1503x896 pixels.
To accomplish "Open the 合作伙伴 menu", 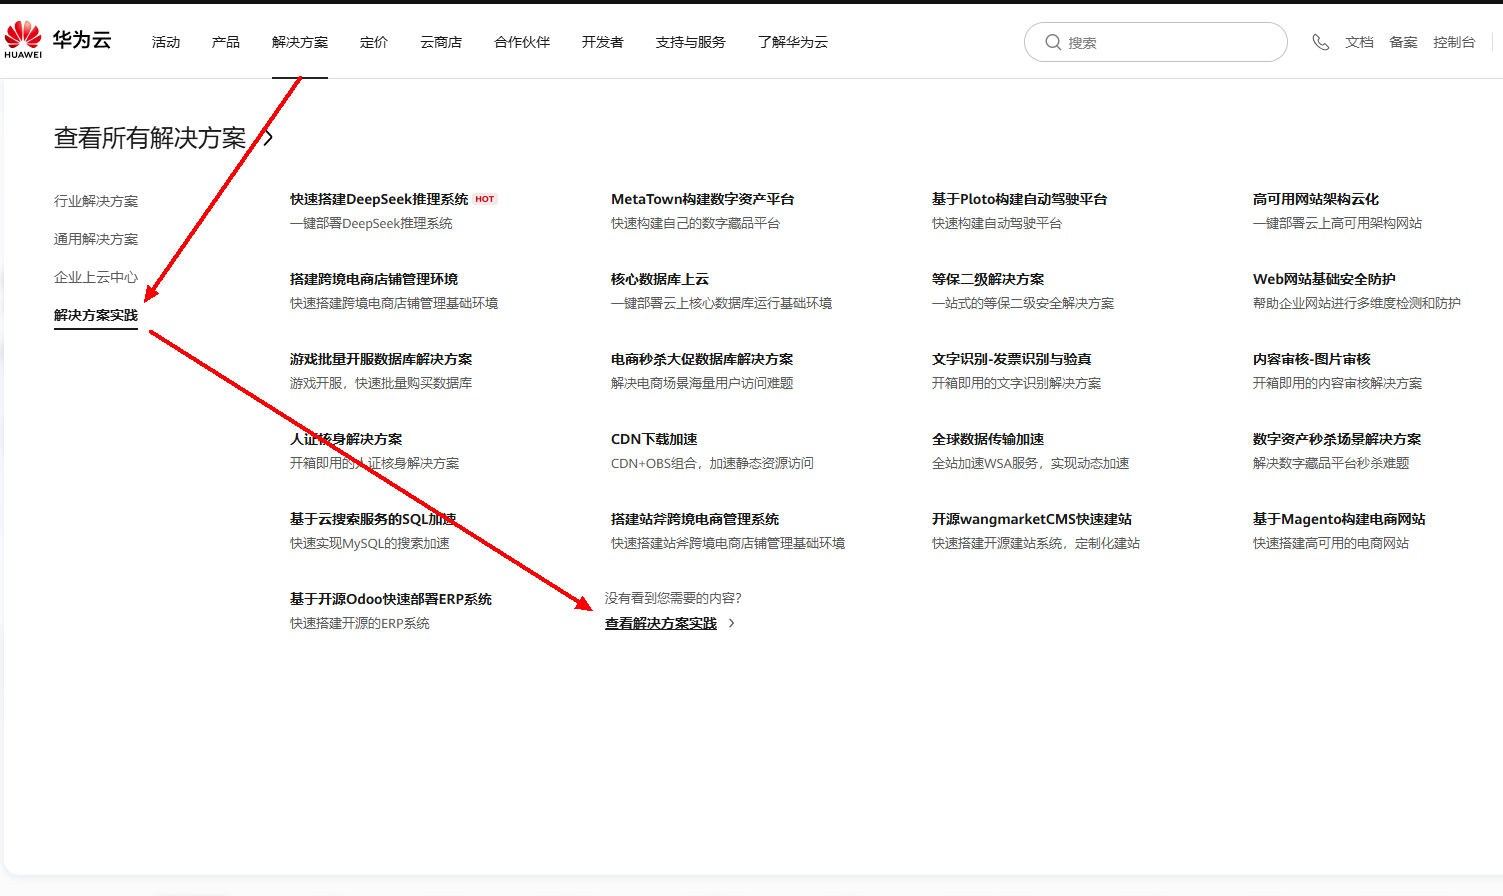I will point(522,42).
